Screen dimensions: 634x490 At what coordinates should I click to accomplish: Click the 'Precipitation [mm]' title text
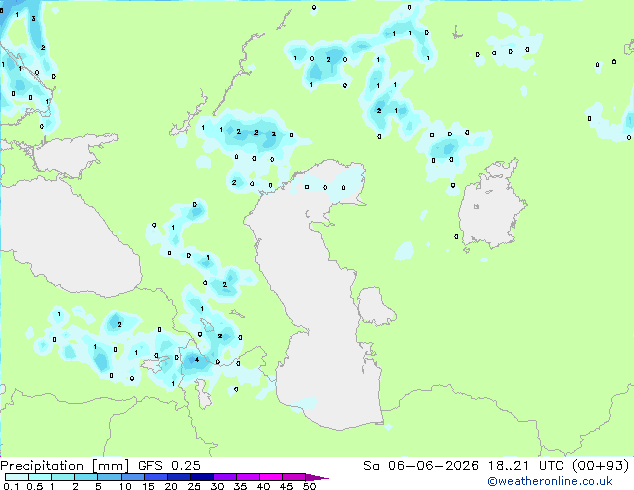(65, 466)
